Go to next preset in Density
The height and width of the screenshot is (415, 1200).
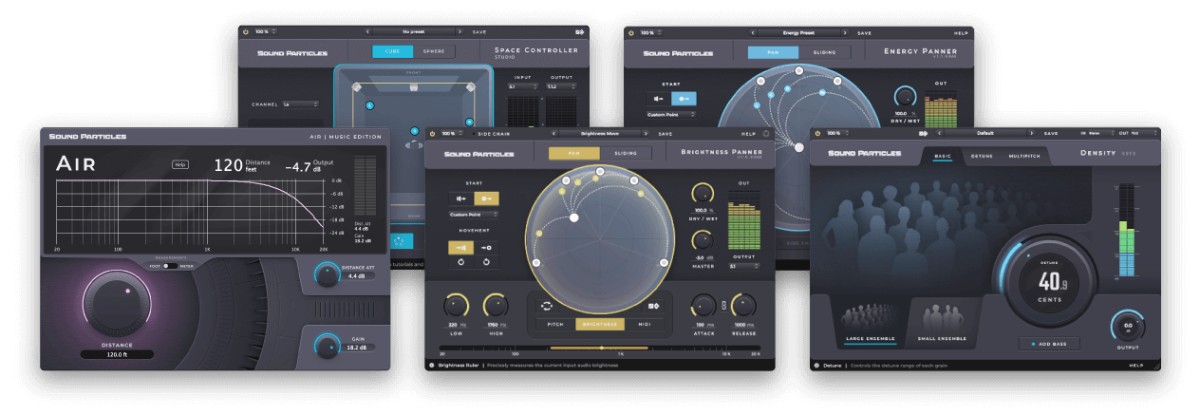[1032, 133]
